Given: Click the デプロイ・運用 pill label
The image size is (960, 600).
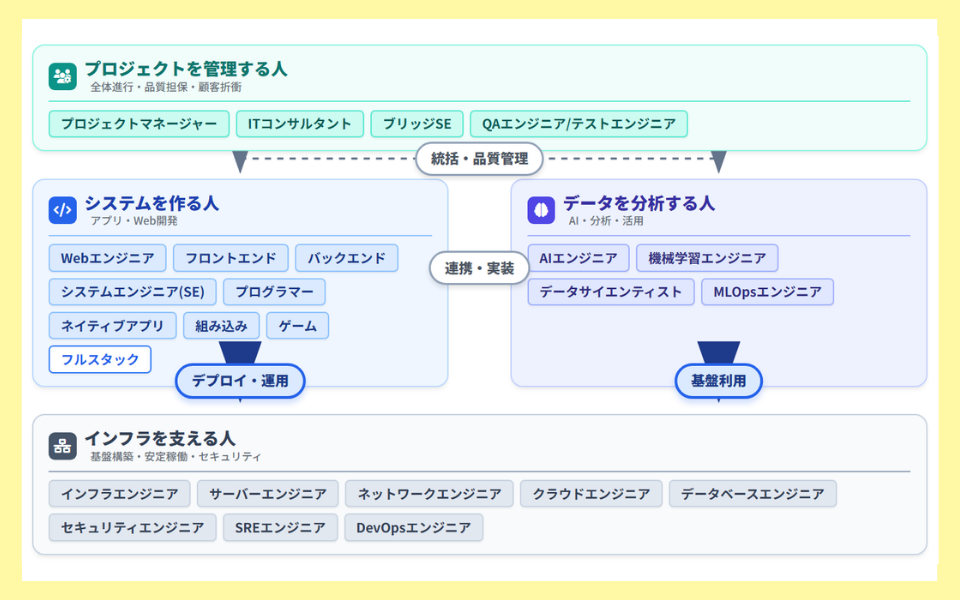Looking at the screenshot, I should pos(240,381).
